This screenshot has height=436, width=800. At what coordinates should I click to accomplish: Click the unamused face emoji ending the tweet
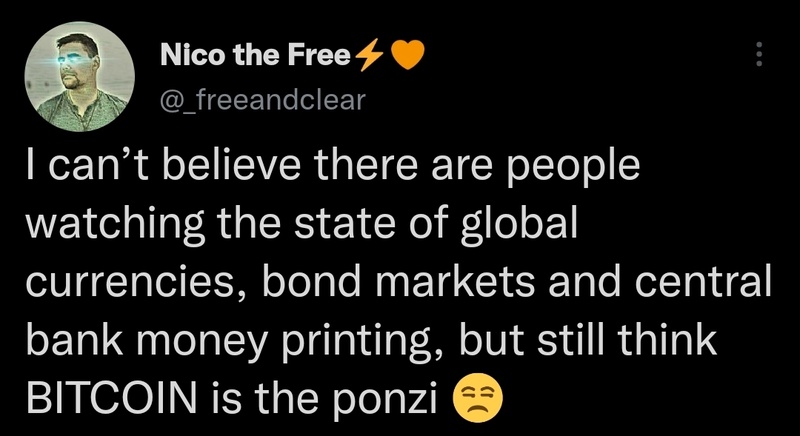pyautogui.click(x=479, y=398)
